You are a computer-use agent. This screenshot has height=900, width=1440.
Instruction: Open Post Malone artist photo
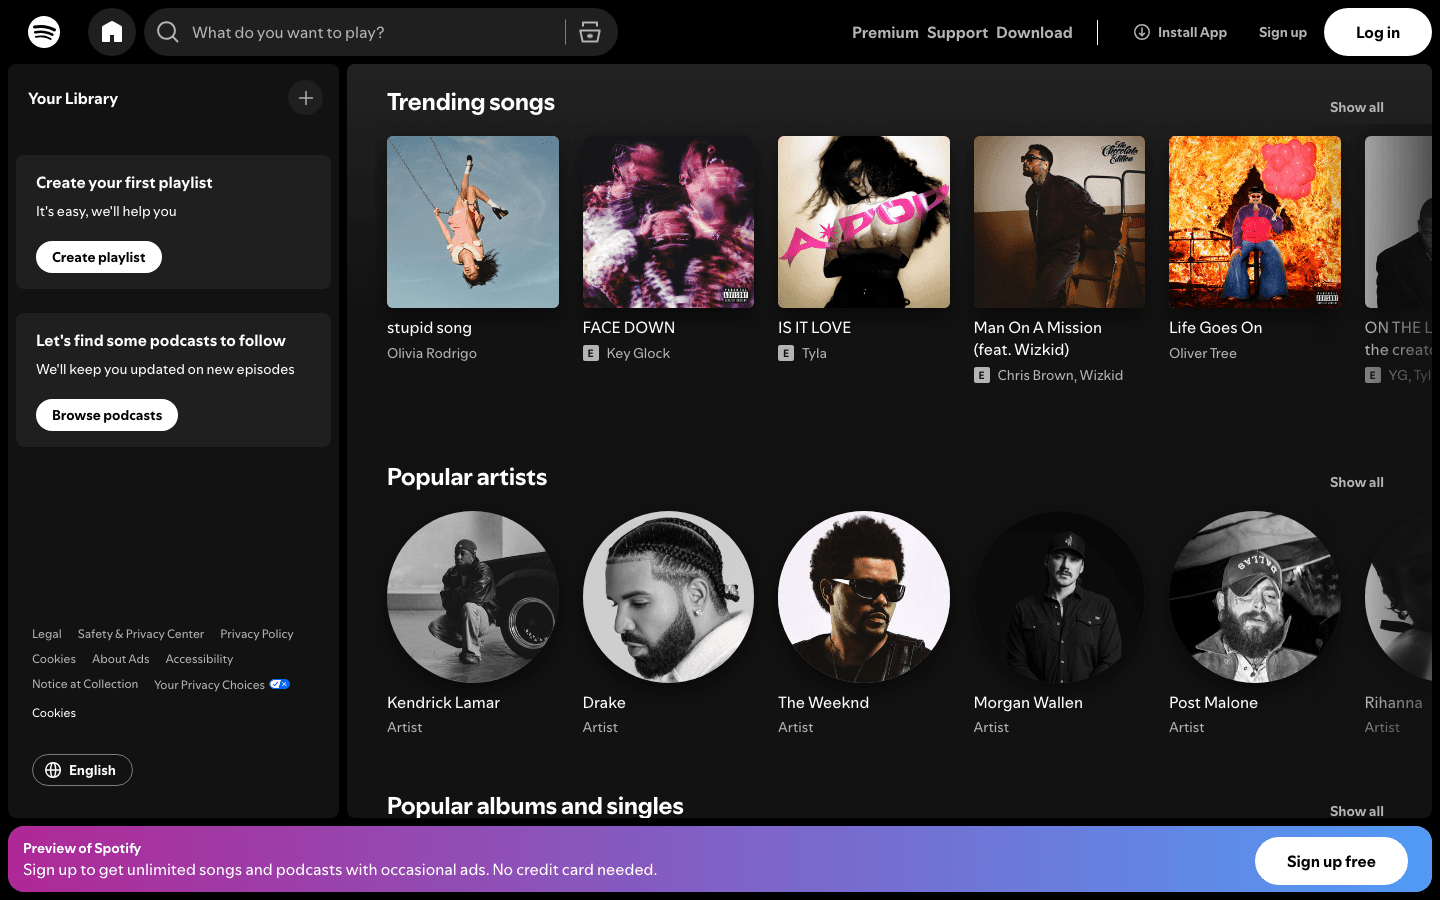[1255, 597]
